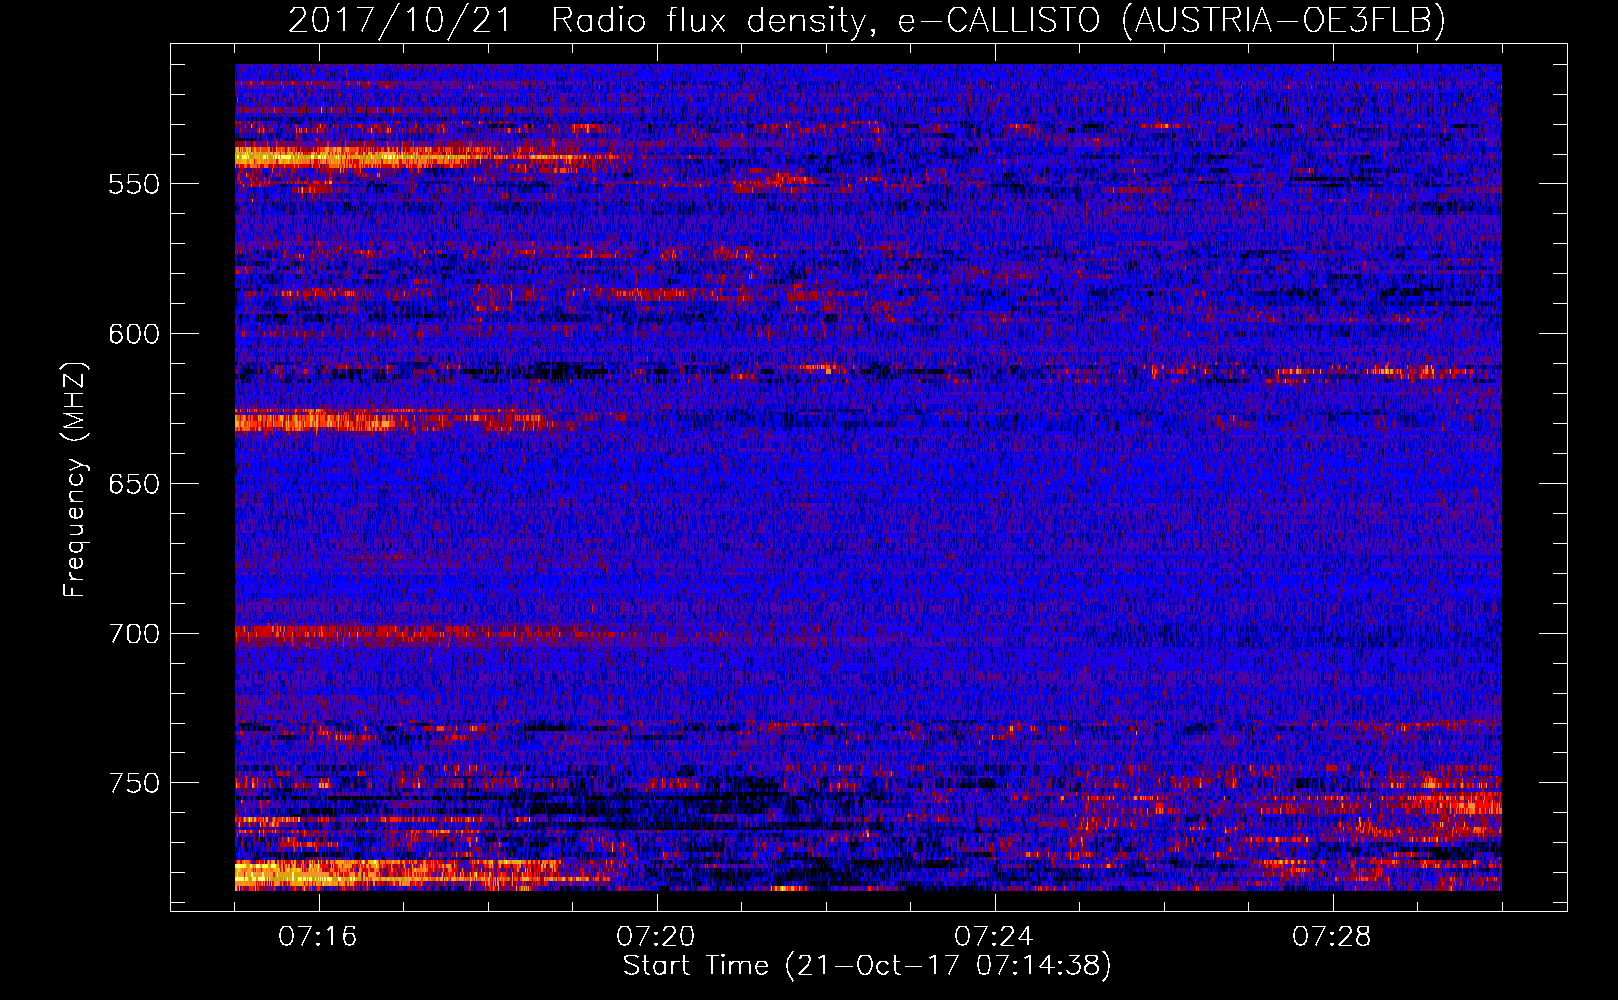Image resolution: width=1618 pixels, height=1000 pixels.
Task: Click the 750 frequency tick label
Action: pos(134,784)
